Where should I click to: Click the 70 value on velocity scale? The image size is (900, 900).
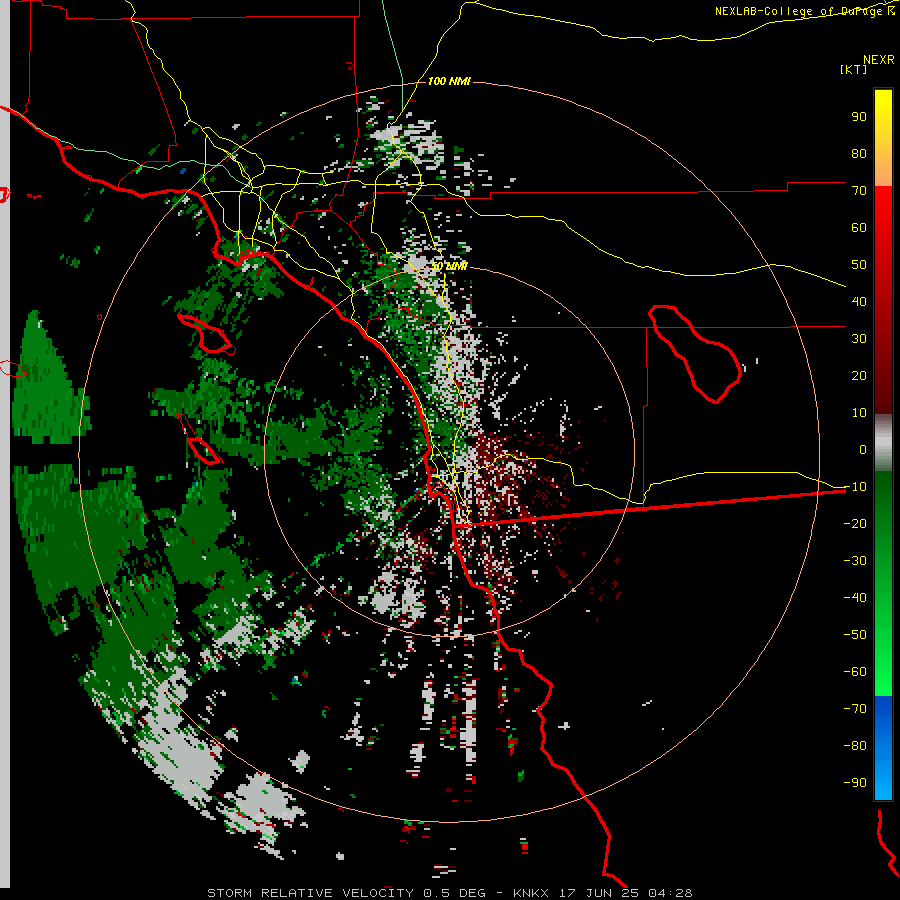[859, 191]
